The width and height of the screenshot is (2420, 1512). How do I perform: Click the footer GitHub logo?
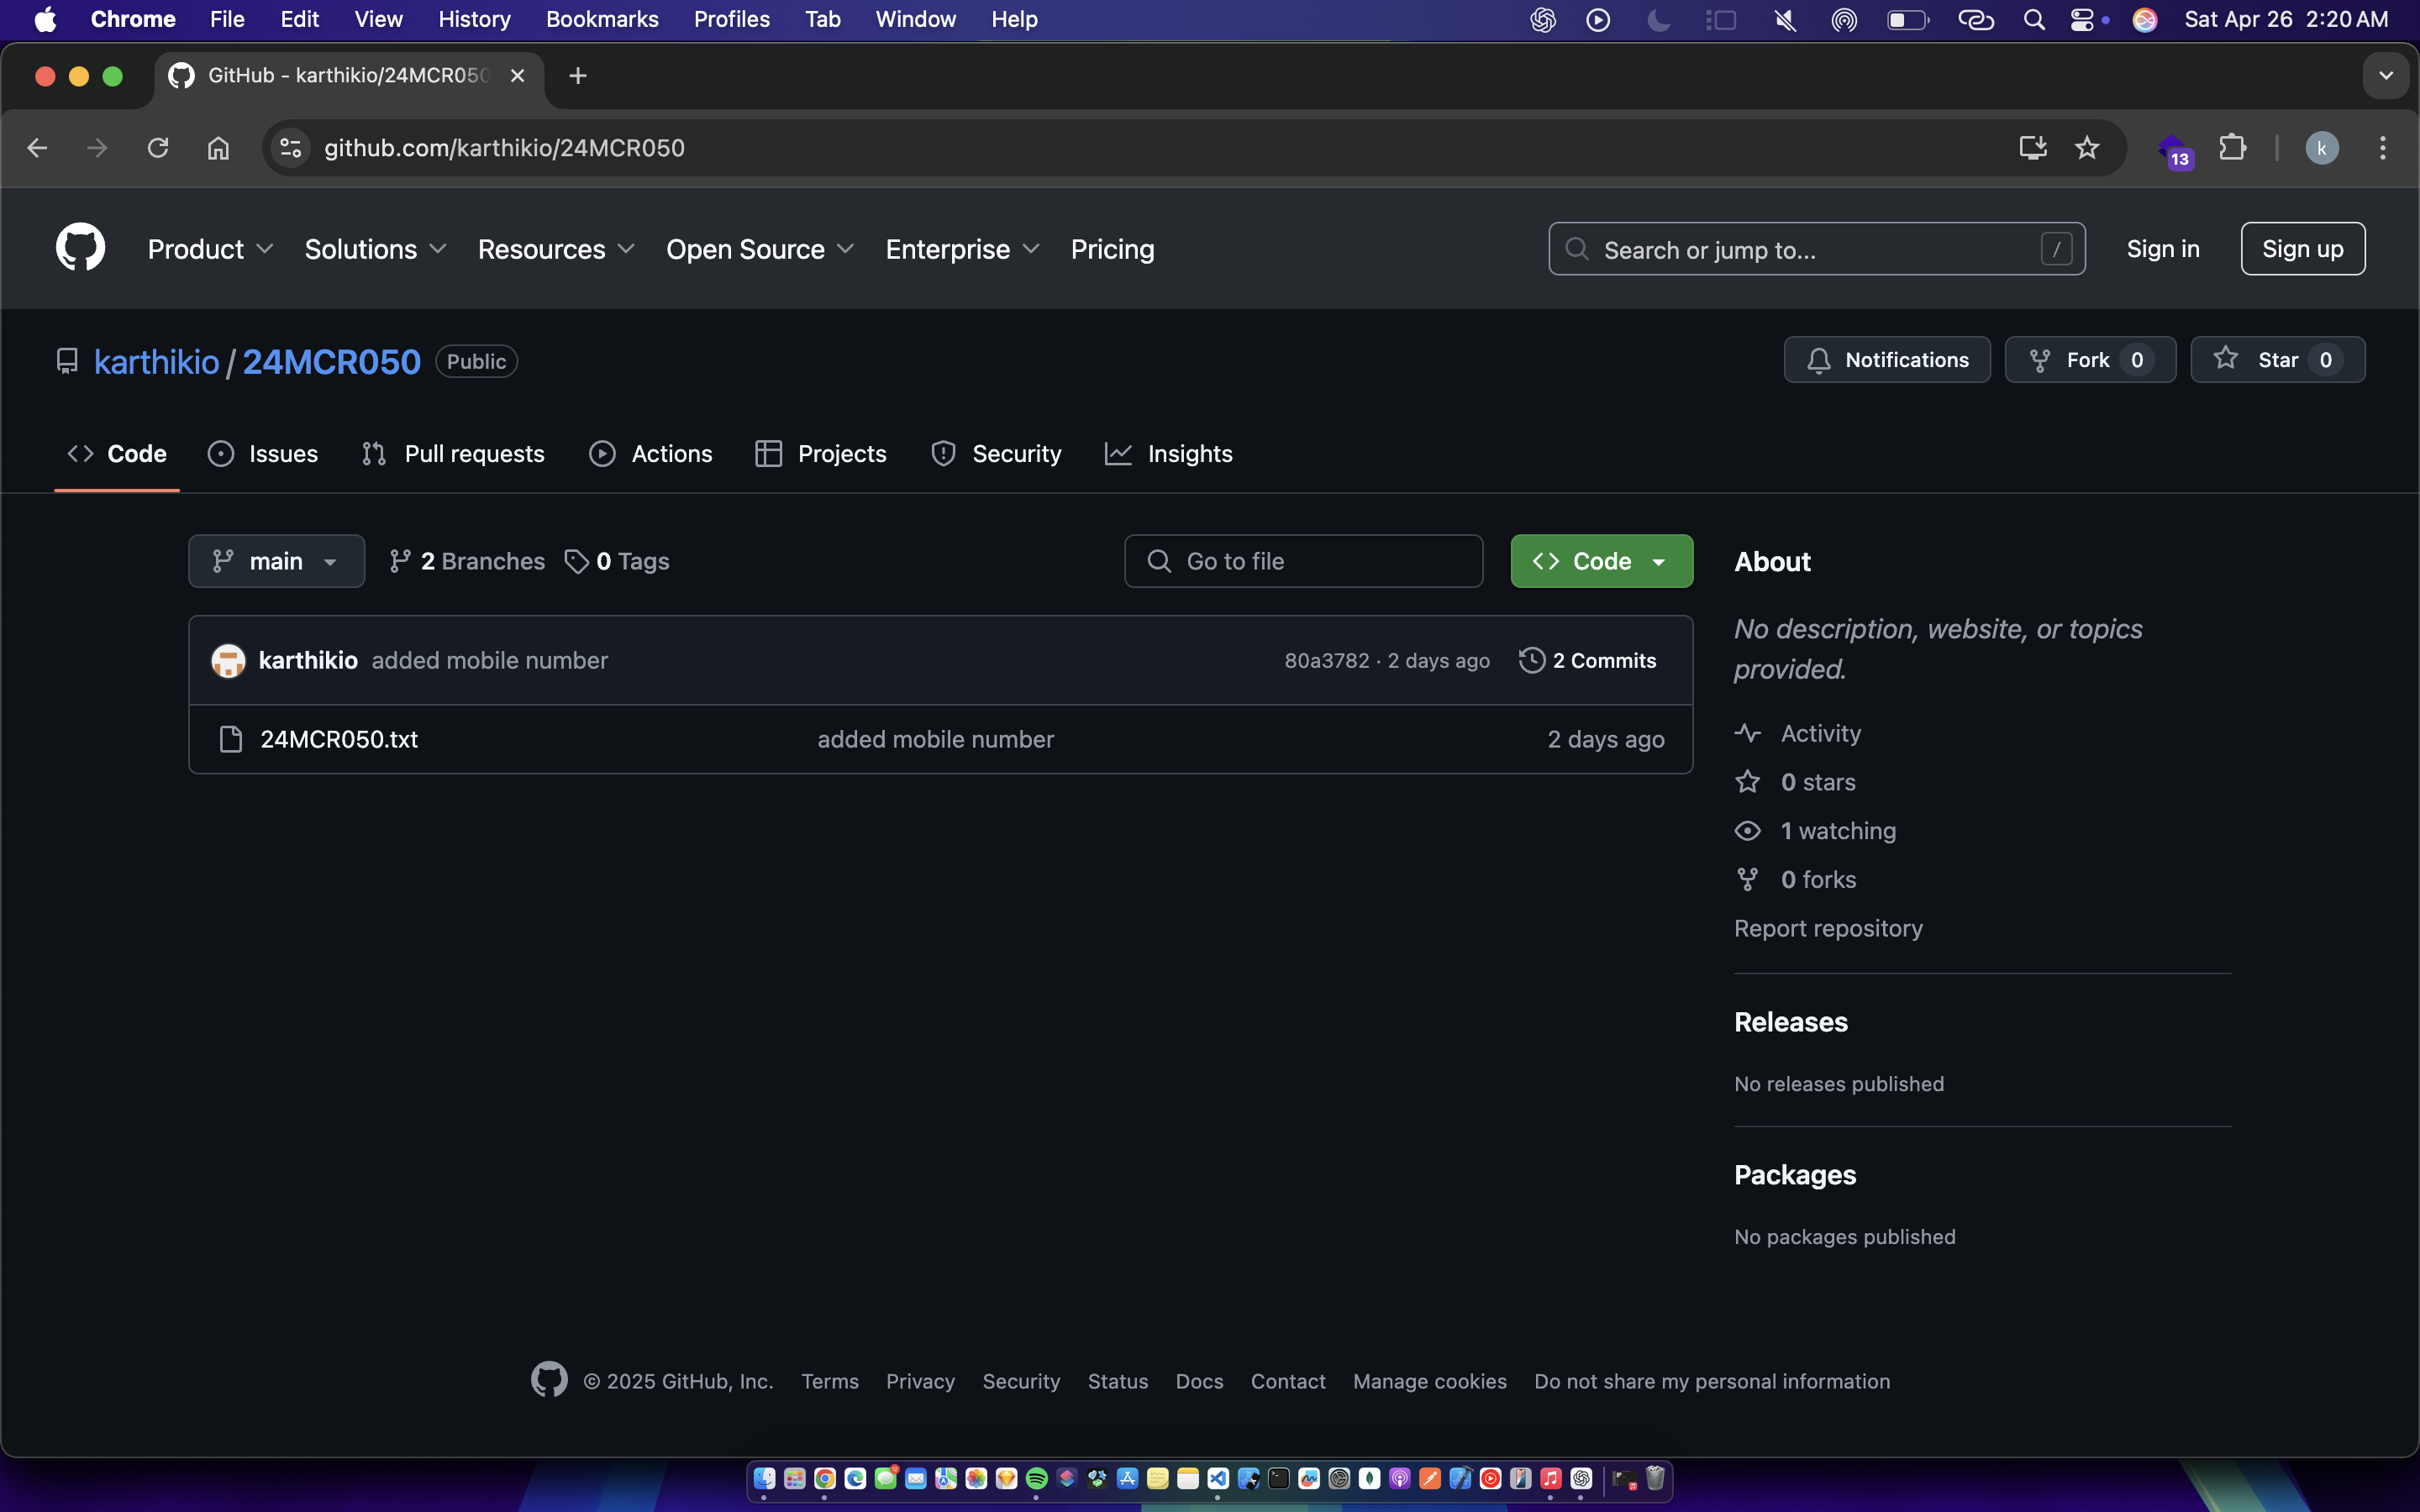click(x=549, y=1380)
